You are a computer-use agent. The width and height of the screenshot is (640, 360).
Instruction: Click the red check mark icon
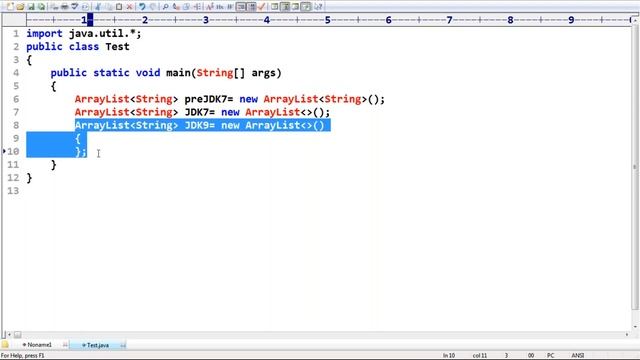[x=262, y=7]
